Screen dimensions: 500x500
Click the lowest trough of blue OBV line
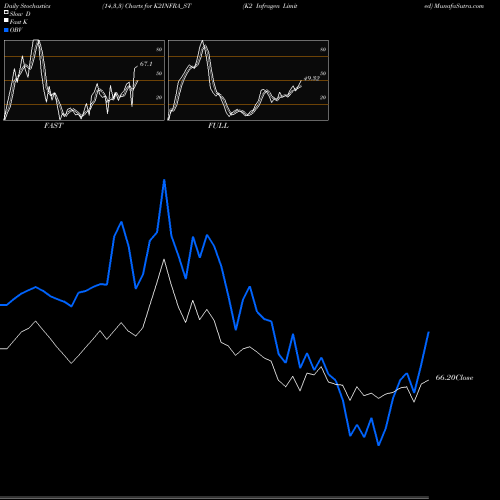378,445
